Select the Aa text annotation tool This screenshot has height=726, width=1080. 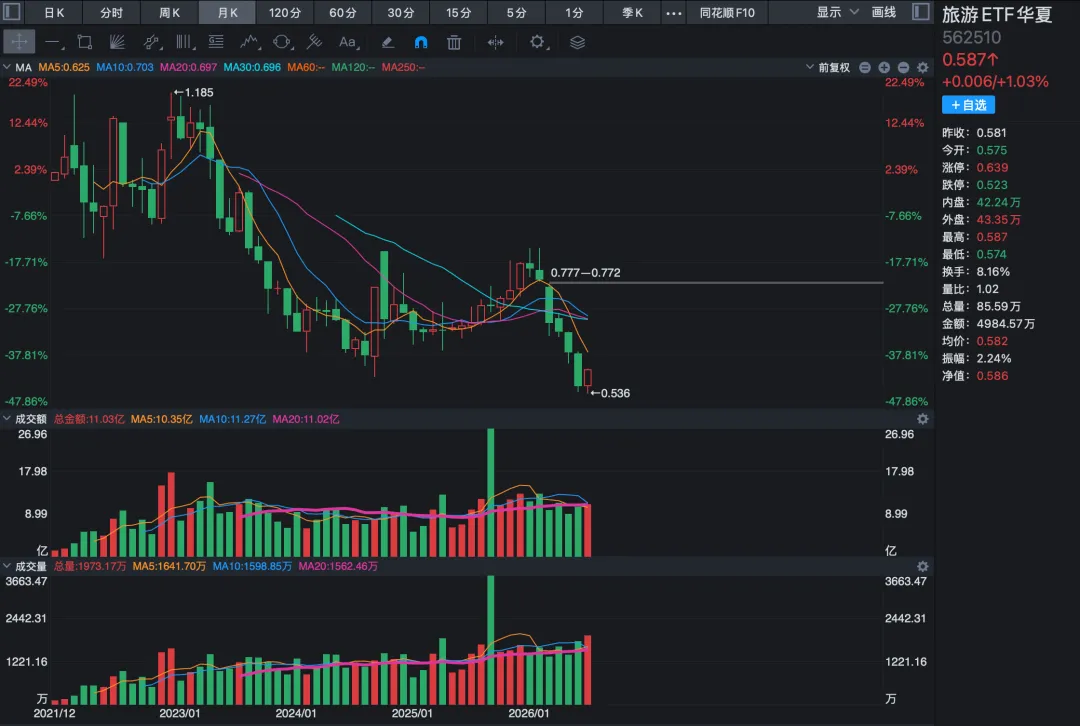(x=348, y=42)
